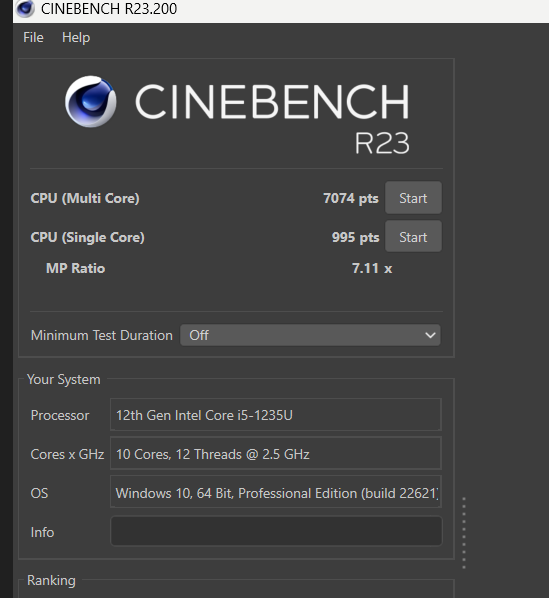
Task: Click the CPU (Multi Core) label
Action: [85, 198]
